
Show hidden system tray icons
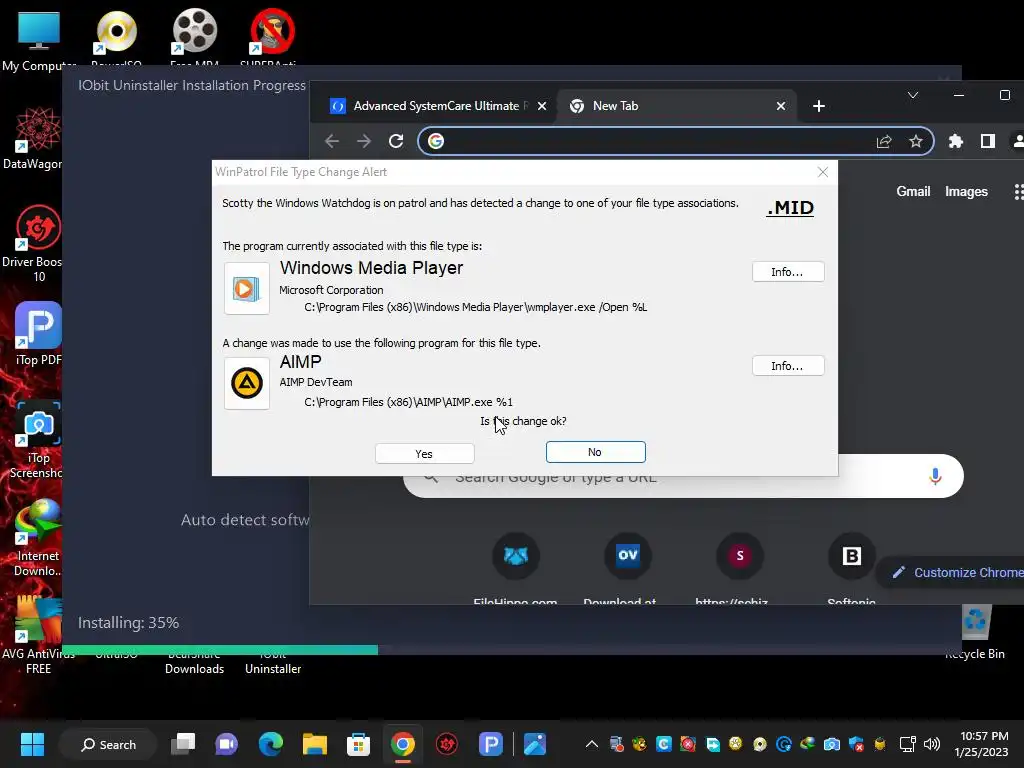coord(592,744)
